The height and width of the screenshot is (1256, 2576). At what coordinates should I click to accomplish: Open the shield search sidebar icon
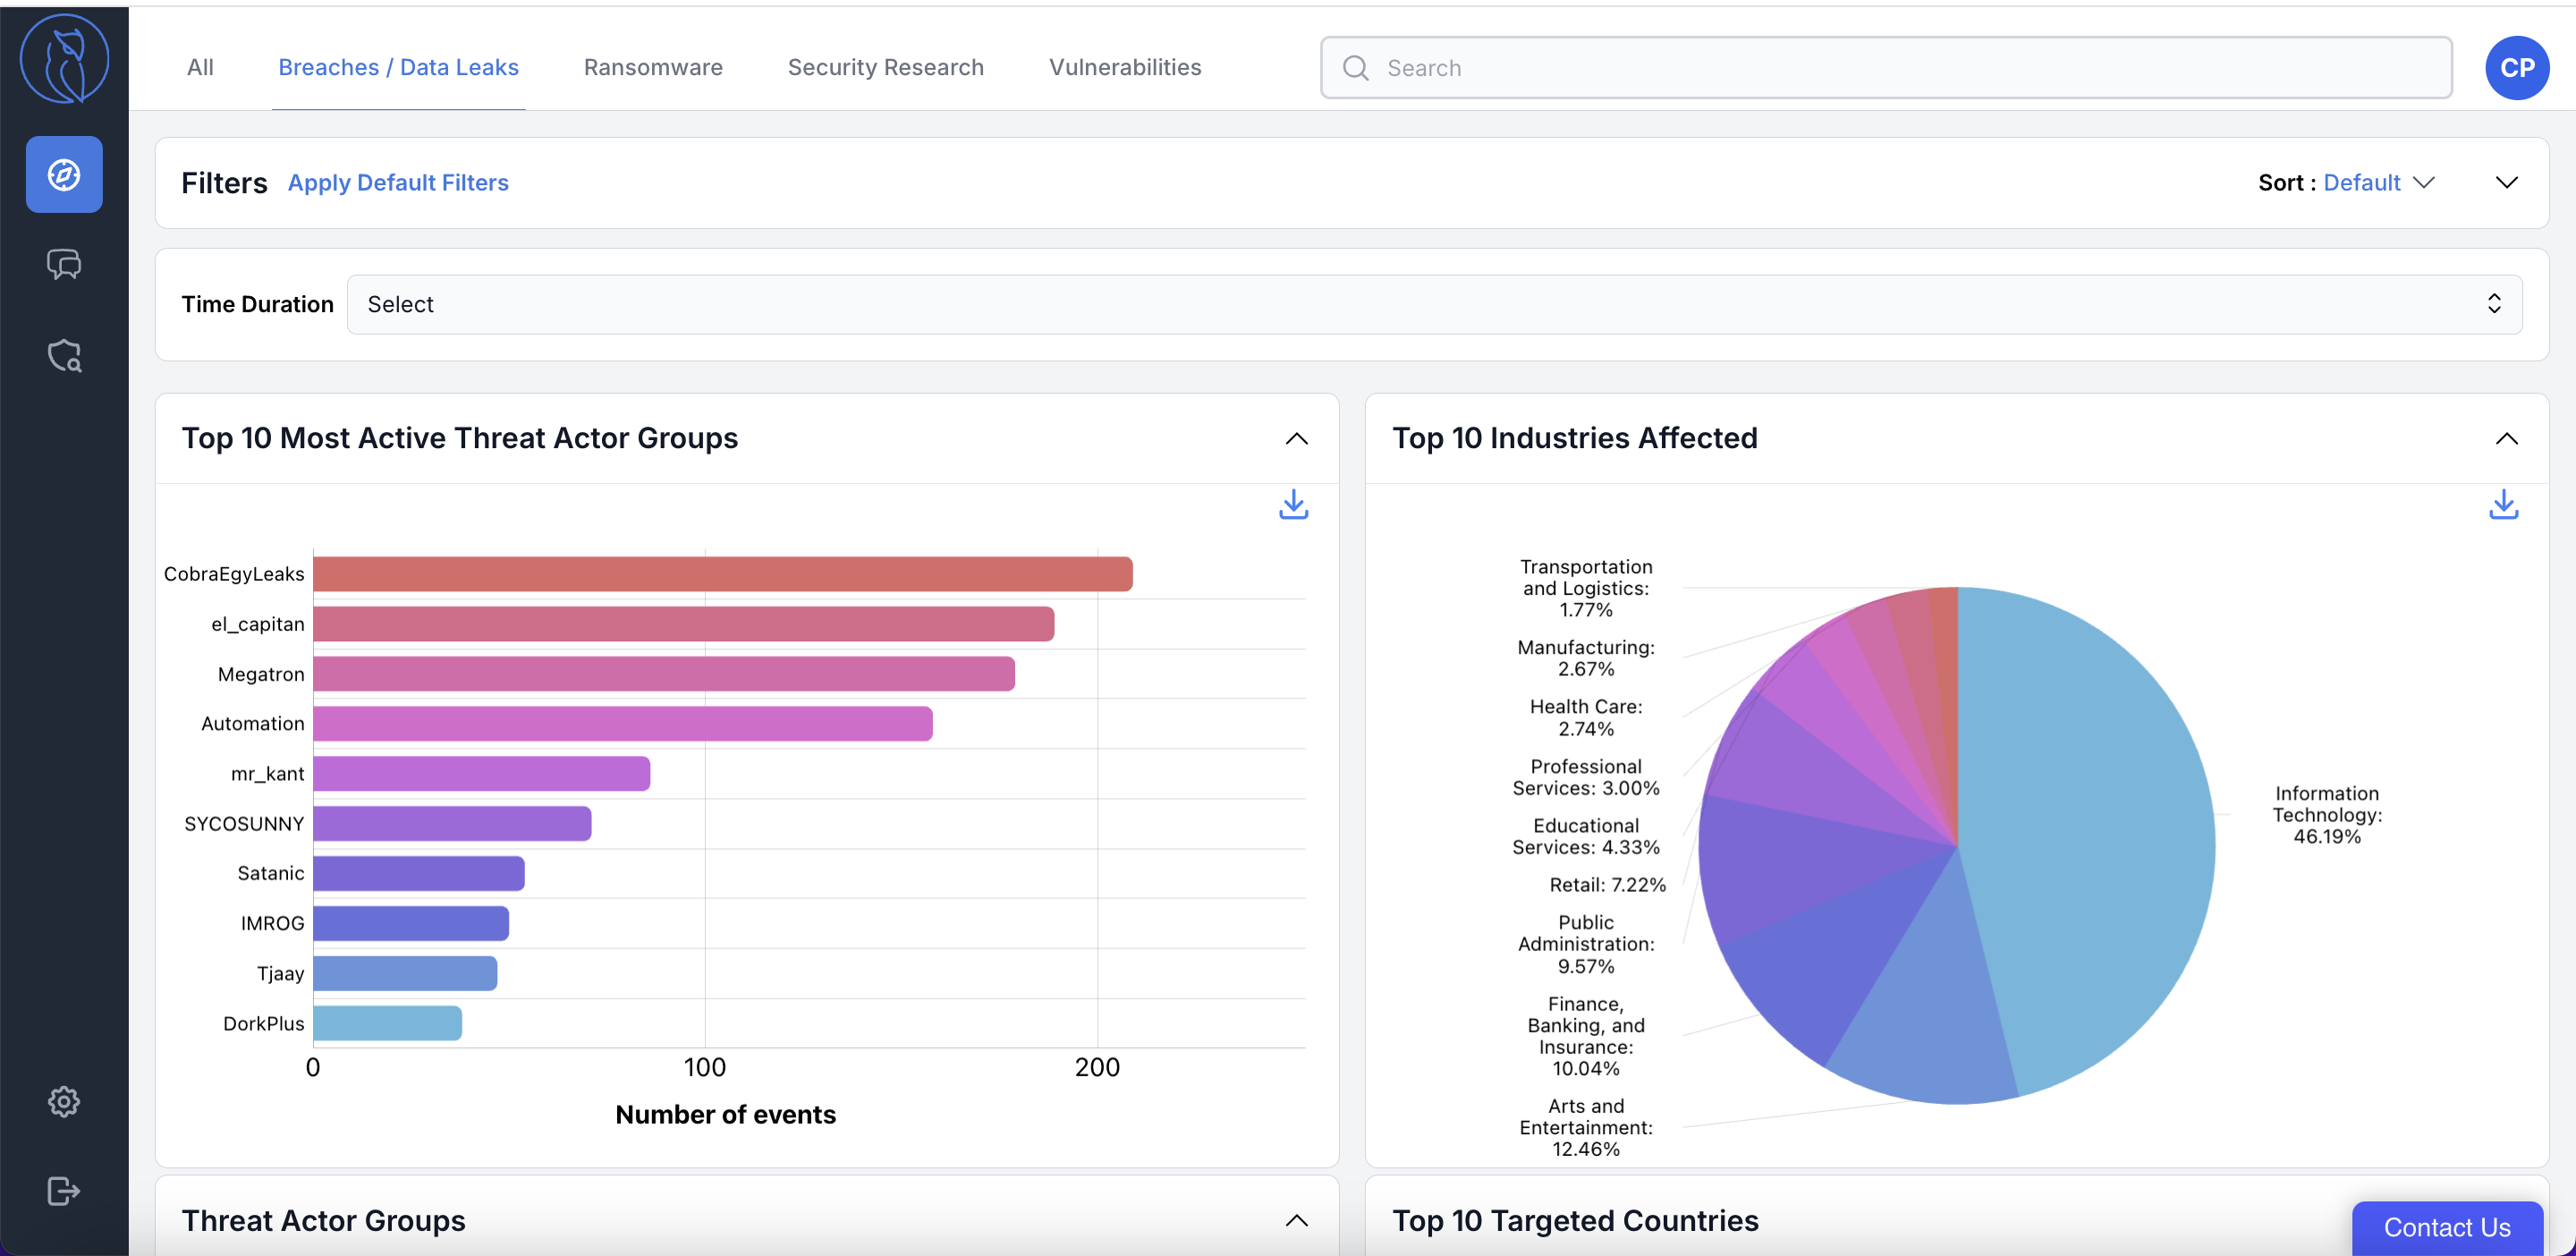(x=64, y=355)
